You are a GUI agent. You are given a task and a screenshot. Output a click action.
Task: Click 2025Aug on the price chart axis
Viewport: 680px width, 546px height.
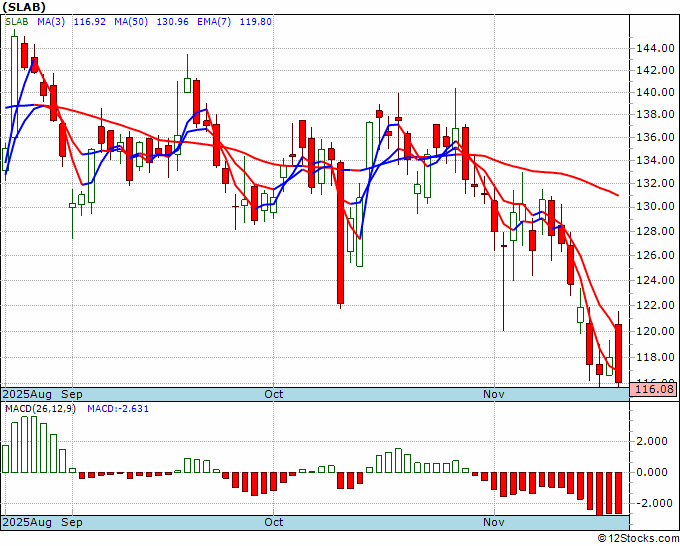(x=27, y=394)
